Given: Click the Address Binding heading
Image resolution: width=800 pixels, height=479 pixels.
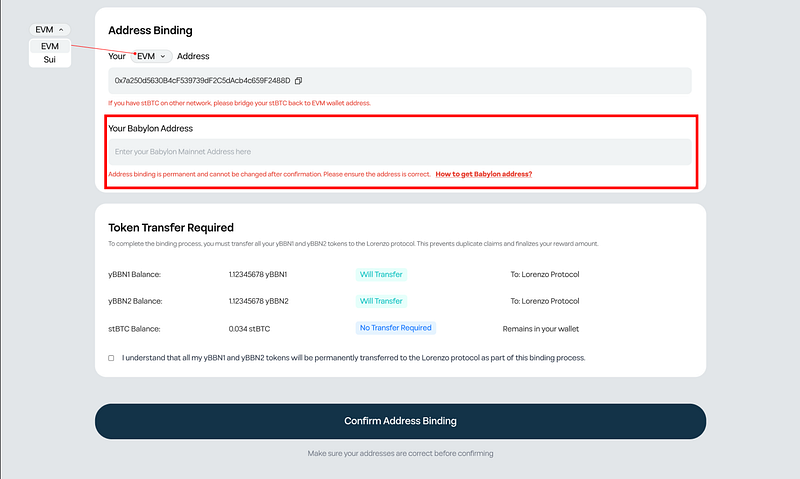Looking at the screenshot, I should pos(150,31).
